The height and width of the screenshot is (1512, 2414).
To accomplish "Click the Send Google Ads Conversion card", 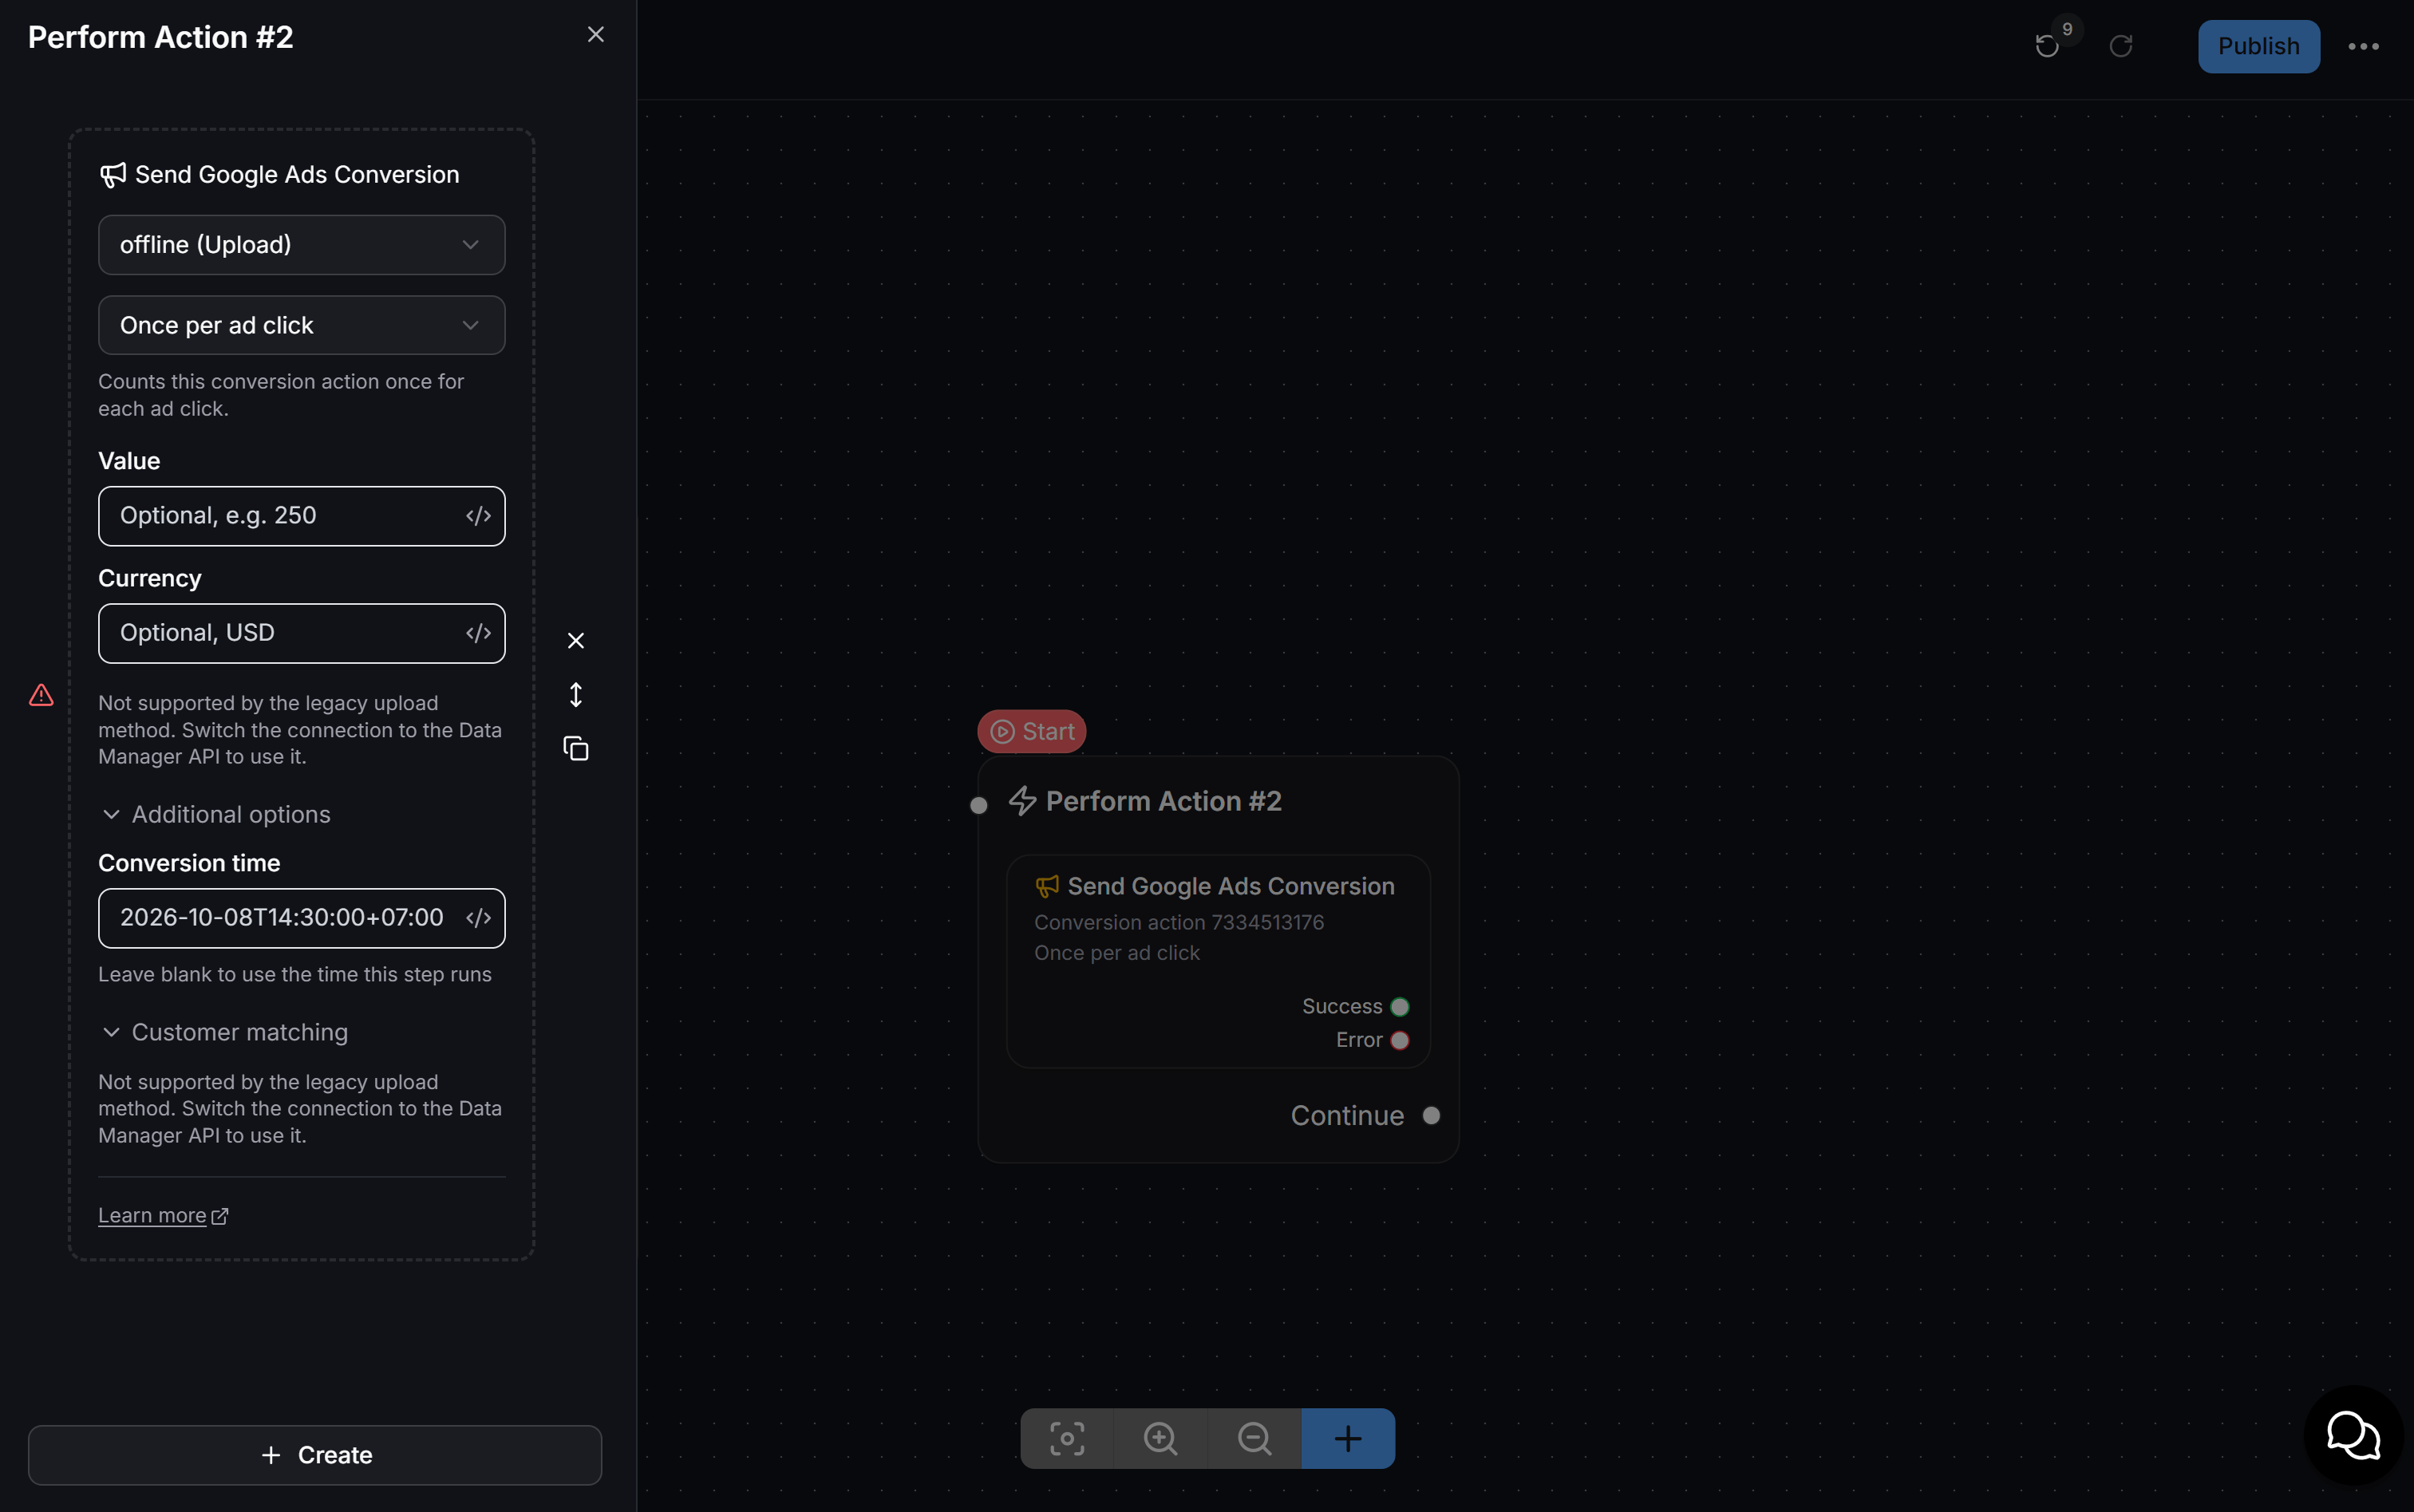I will [x=1218, y=961].
